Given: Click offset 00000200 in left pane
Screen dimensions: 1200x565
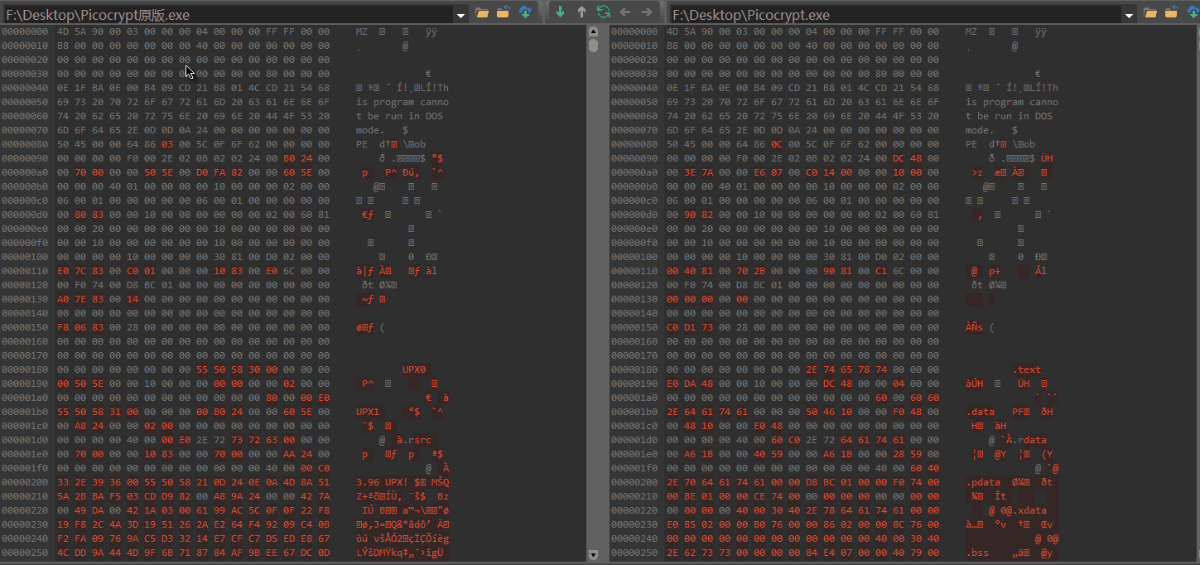Looking at the screenshot, I should pos(25,481).
